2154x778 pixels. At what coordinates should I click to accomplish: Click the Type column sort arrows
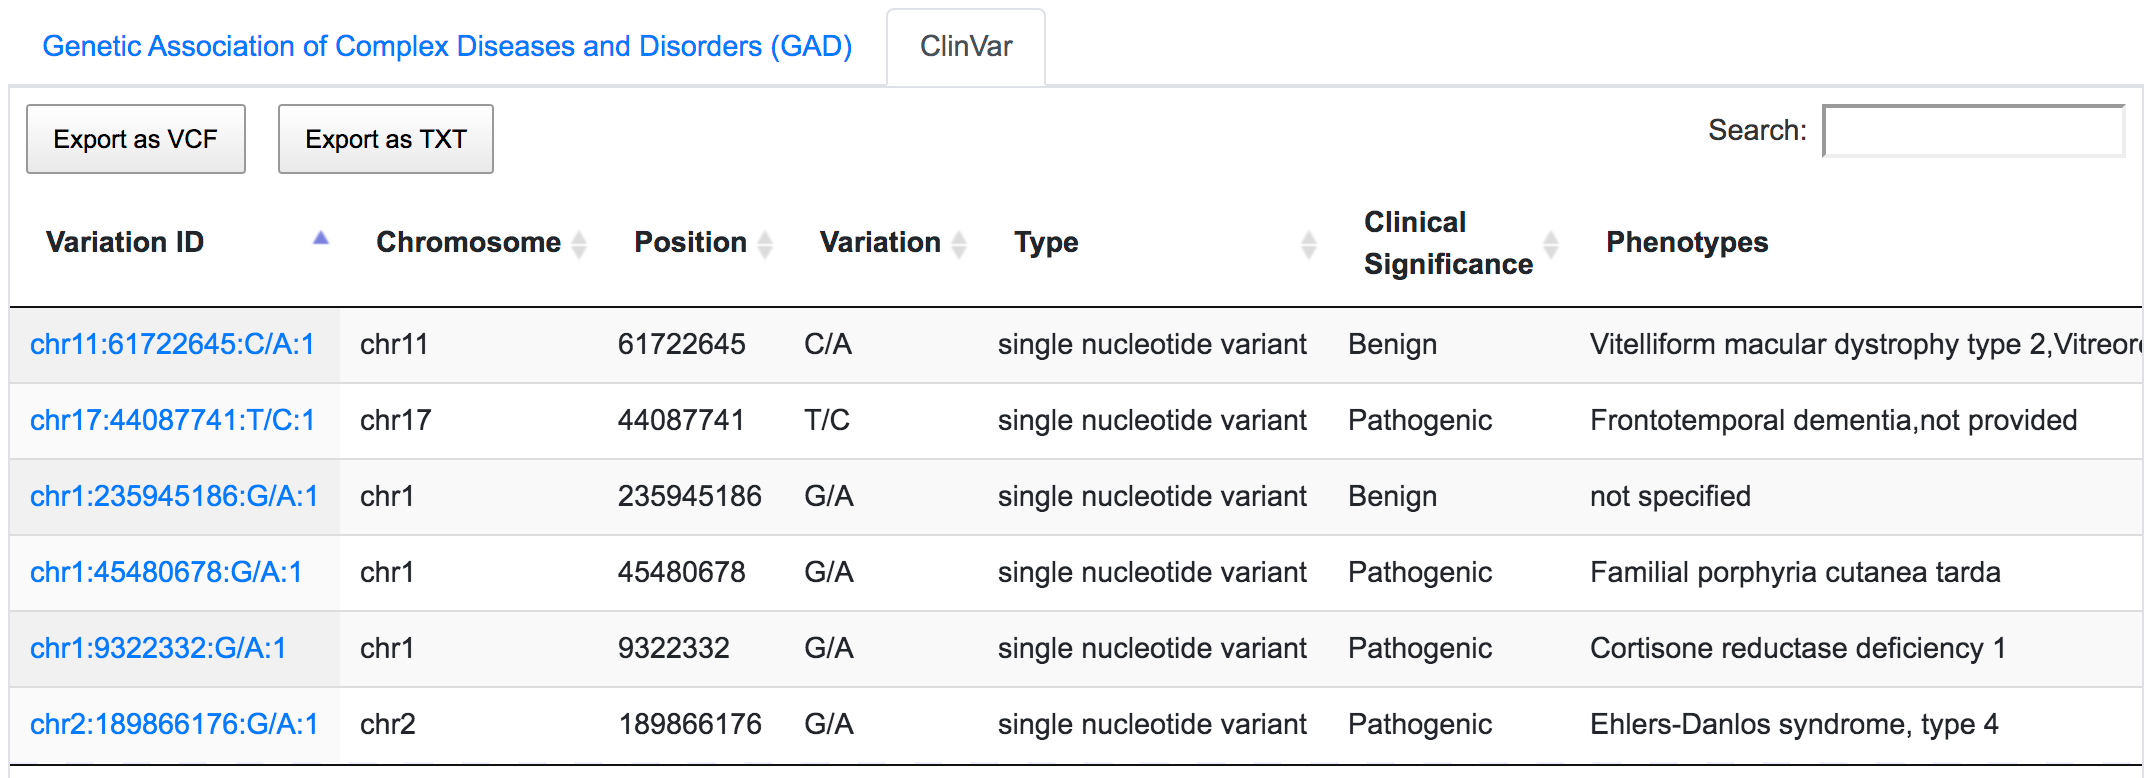pos(1309,243)
